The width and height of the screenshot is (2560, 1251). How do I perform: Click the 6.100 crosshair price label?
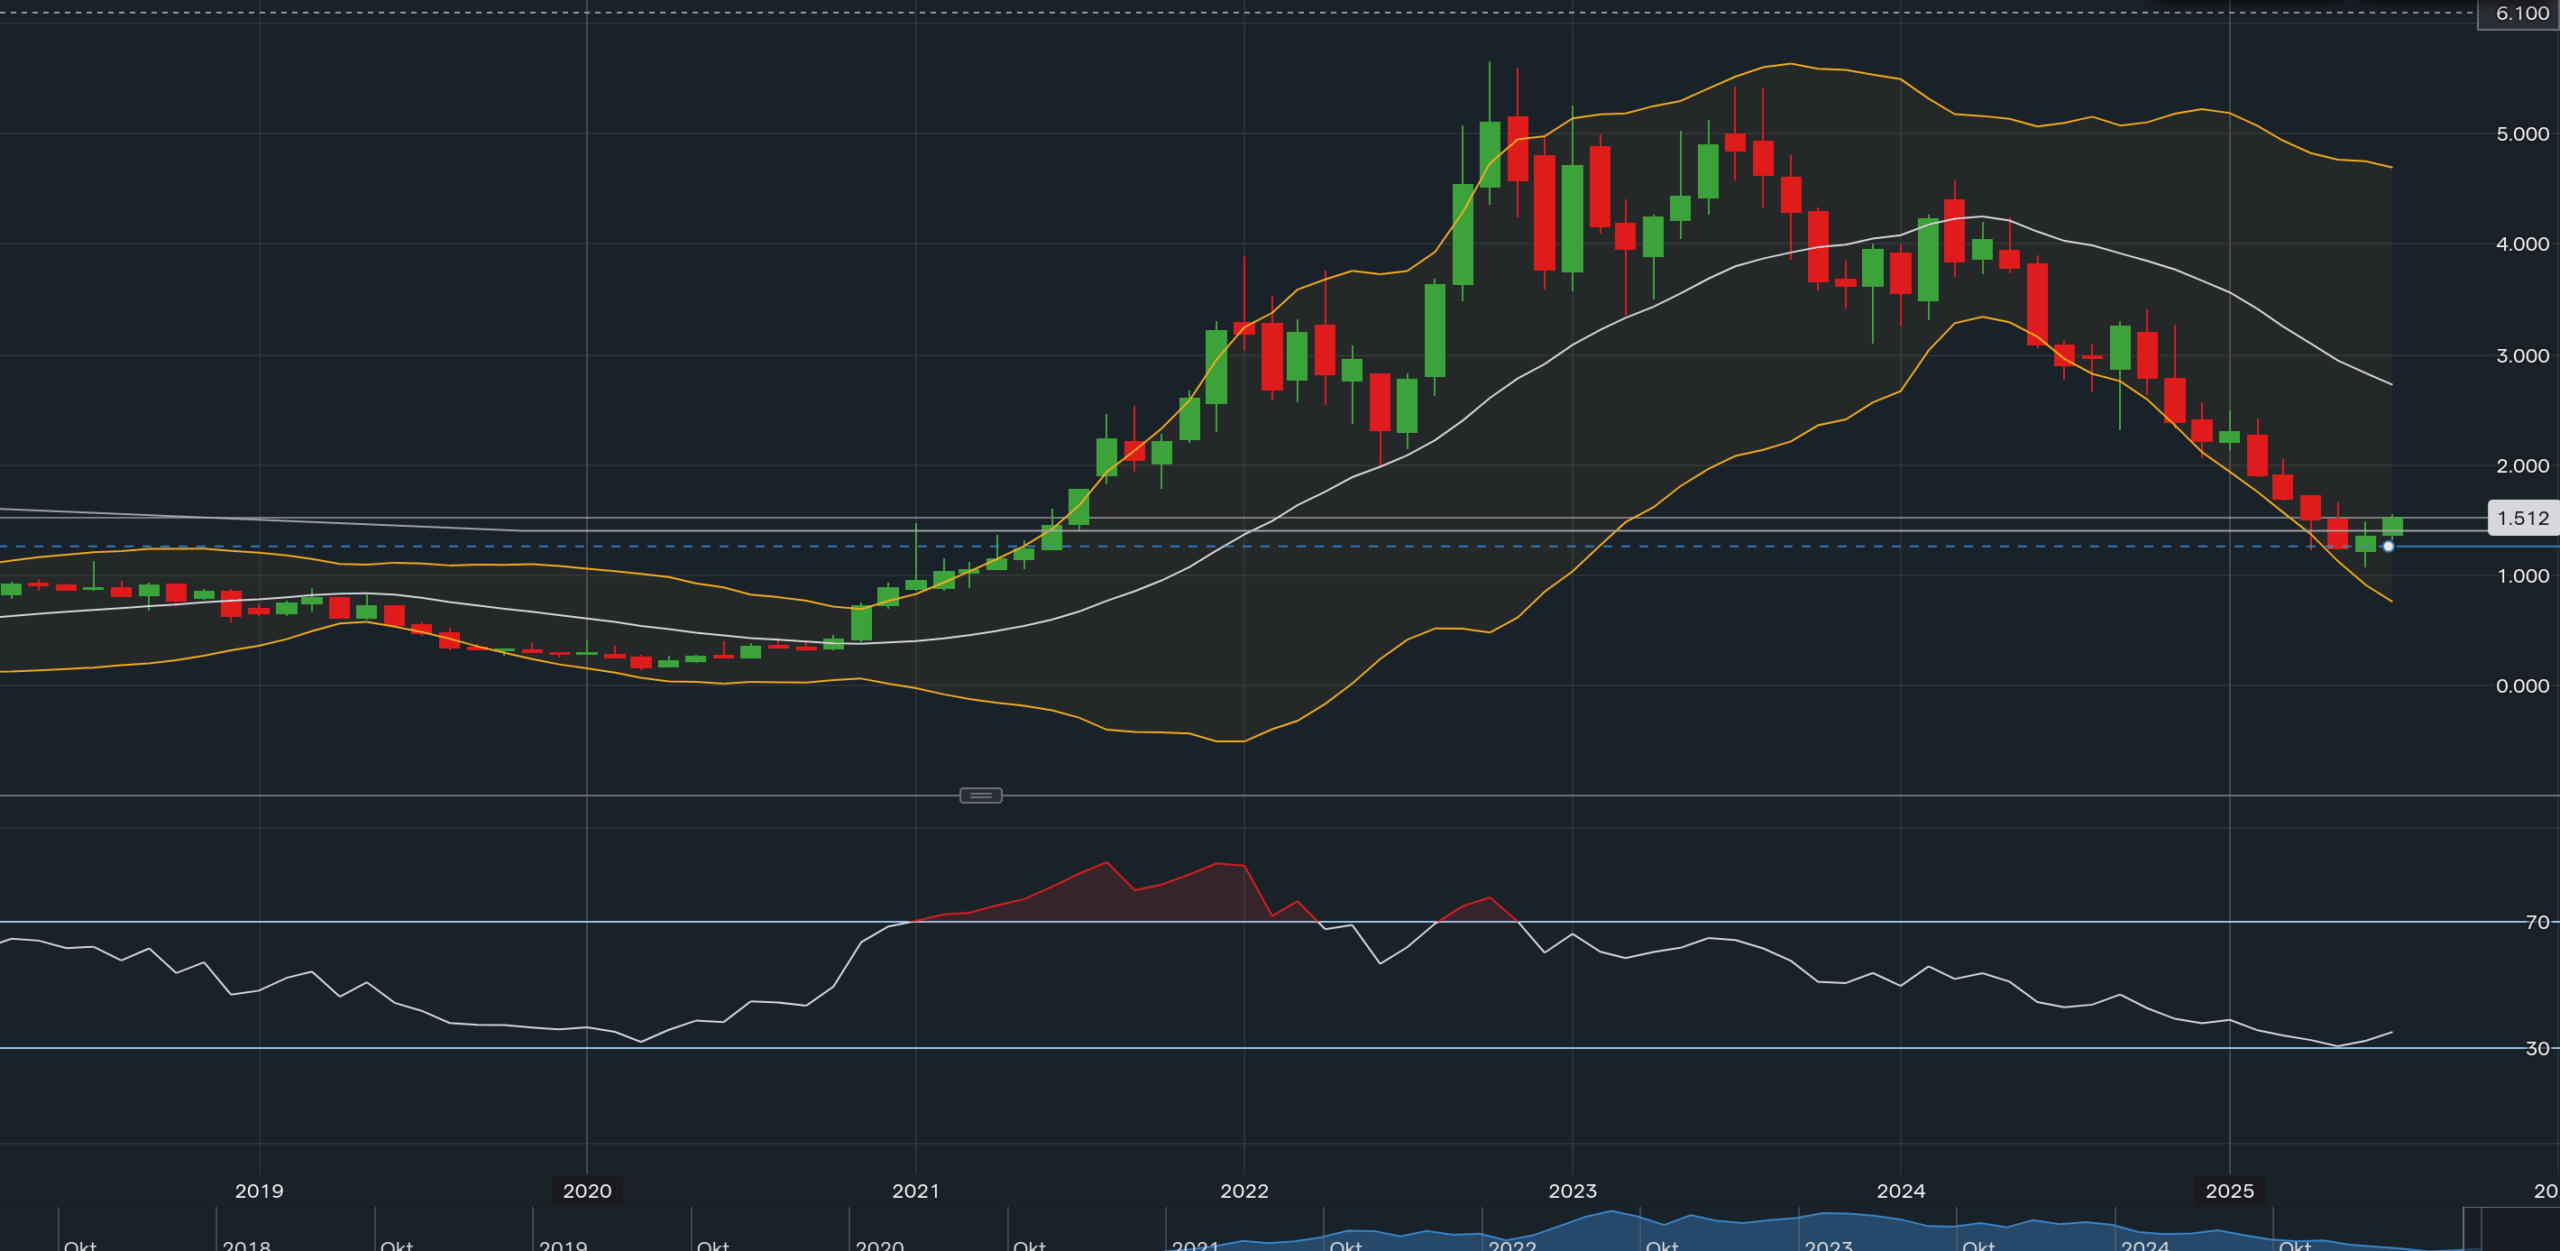tap(2520, 14)
